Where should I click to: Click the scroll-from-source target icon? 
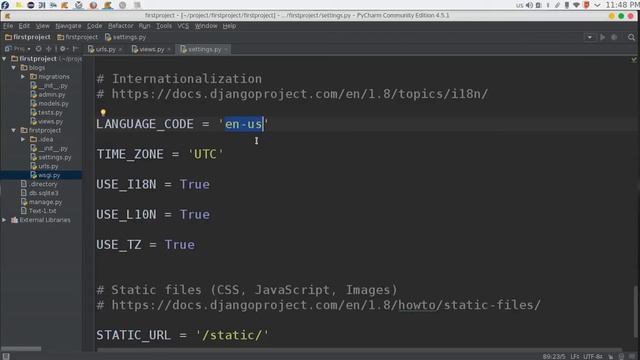[x=38, y=49]
